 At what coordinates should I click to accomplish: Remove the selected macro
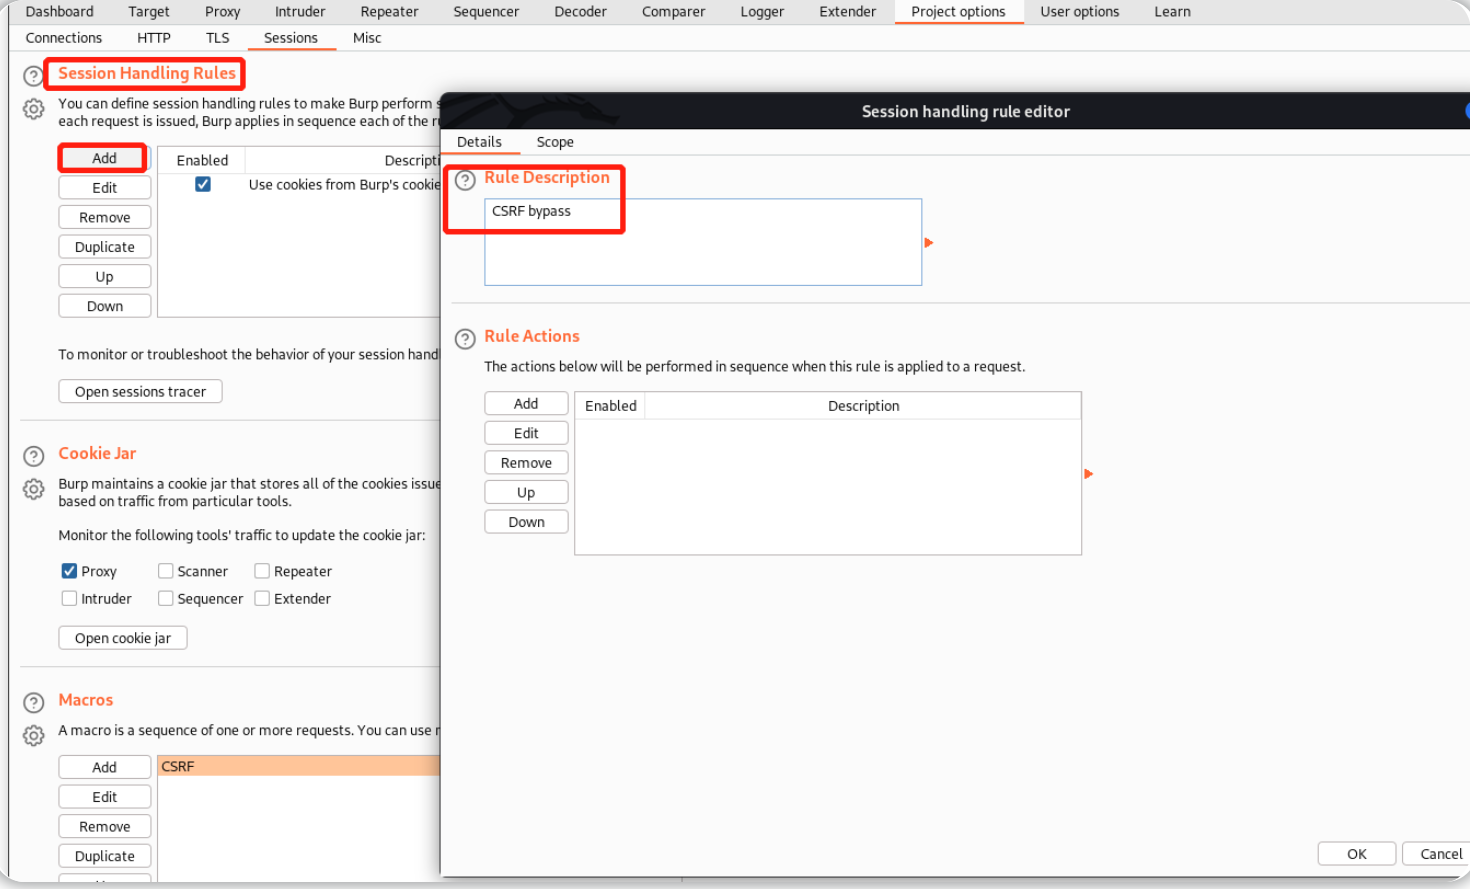[105, 827]
